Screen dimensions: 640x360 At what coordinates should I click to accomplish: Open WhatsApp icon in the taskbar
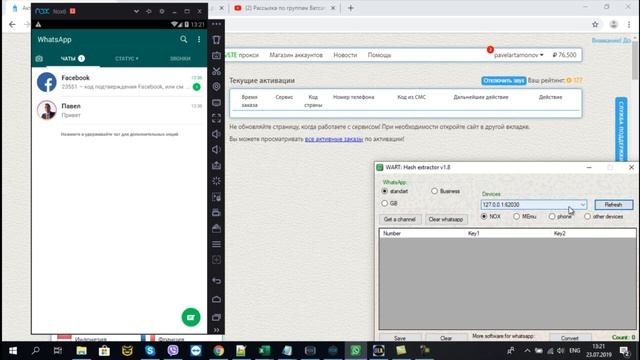pyautogui.click(x=356, y=351)
